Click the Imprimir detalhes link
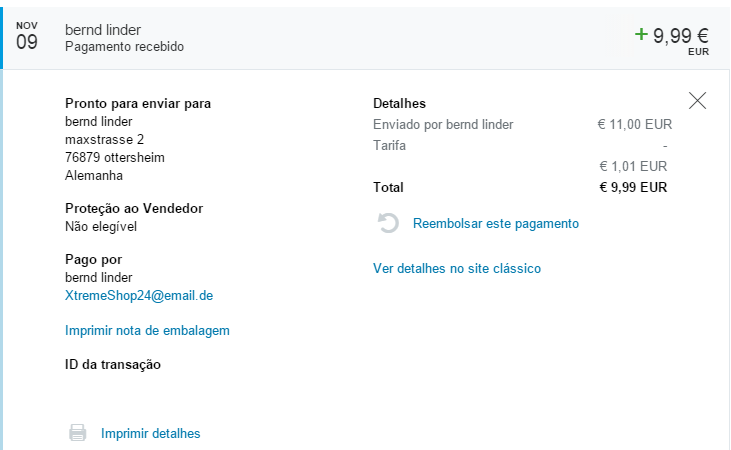This screenshot has height=450, width=731. (x=150, y=433)
